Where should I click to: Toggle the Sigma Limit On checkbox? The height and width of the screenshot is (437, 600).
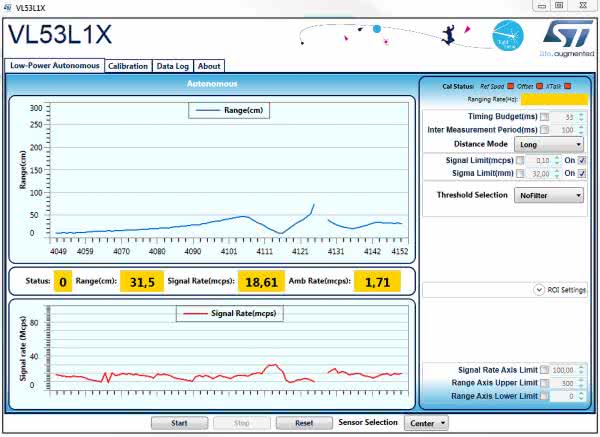(x=582, y=173)
